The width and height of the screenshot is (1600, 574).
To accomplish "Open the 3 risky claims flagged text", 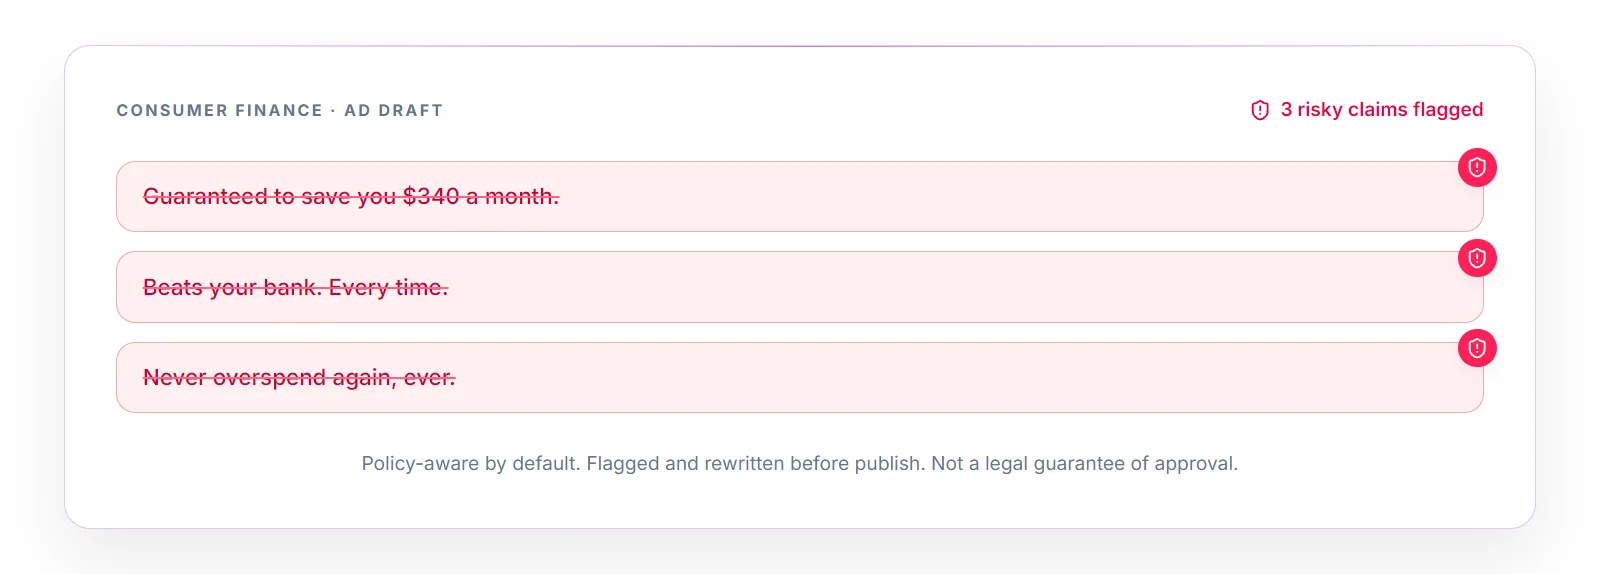I will (x=1382, y=110).
